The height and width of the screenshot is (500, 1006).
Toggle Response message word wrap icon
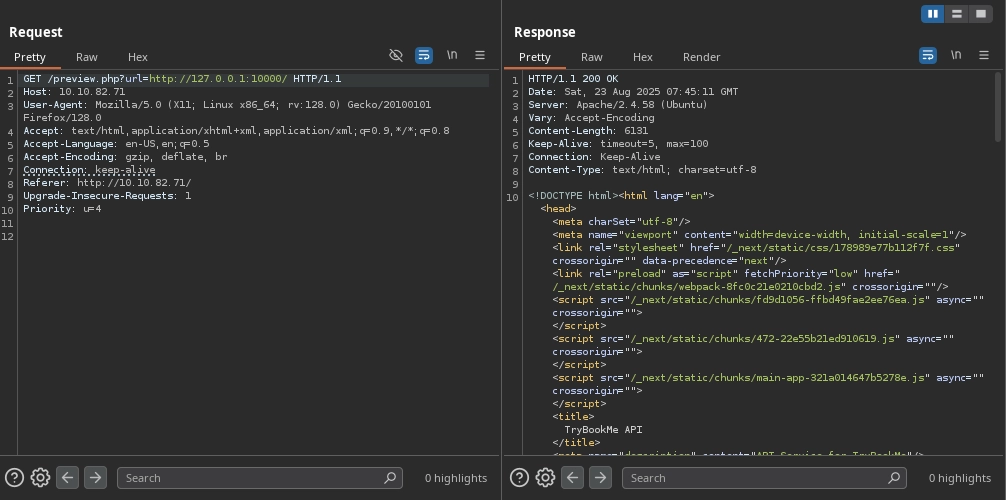928,56
